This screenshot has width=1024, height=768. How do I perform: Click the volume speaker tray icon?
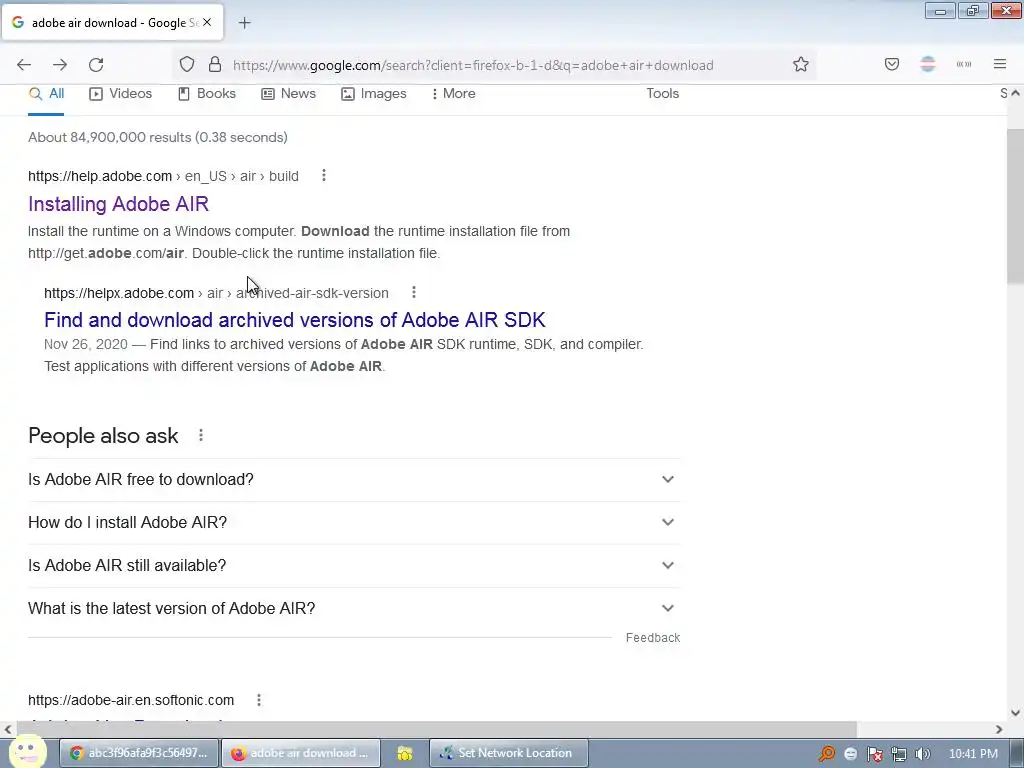(x=923, y=754)
